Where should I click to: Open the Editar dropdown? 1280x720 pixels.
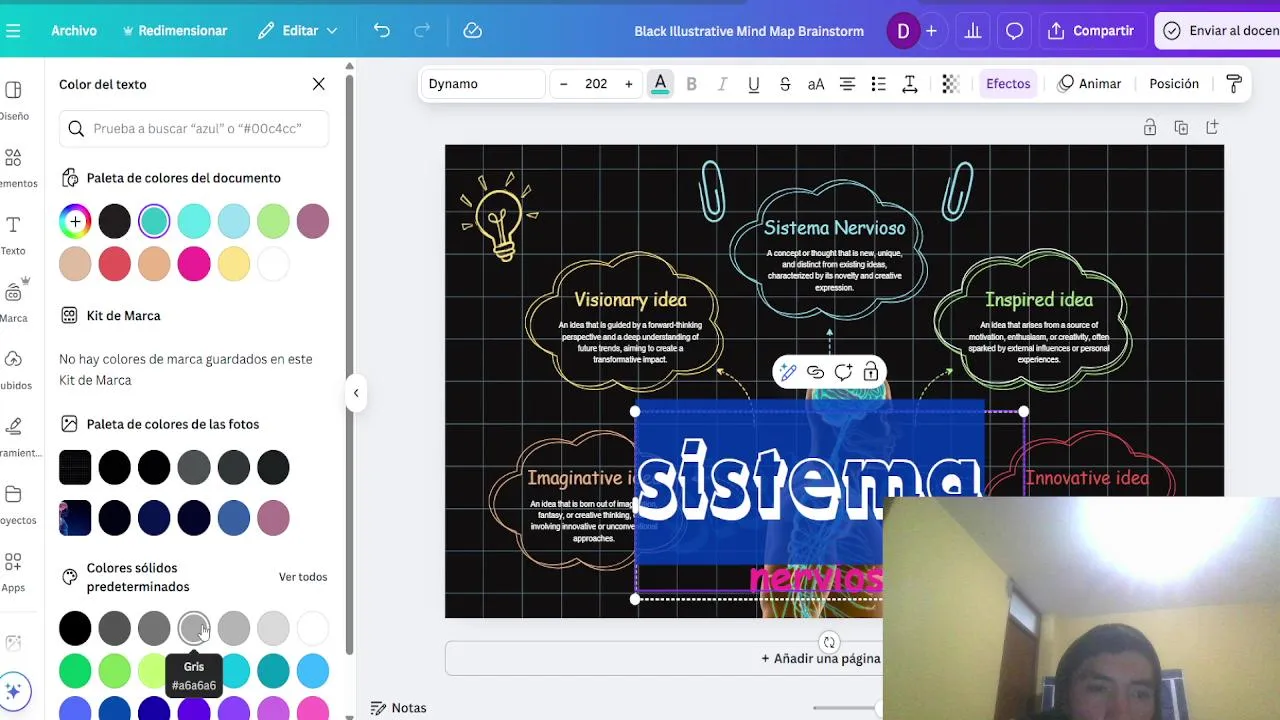(x=298, y=31)
